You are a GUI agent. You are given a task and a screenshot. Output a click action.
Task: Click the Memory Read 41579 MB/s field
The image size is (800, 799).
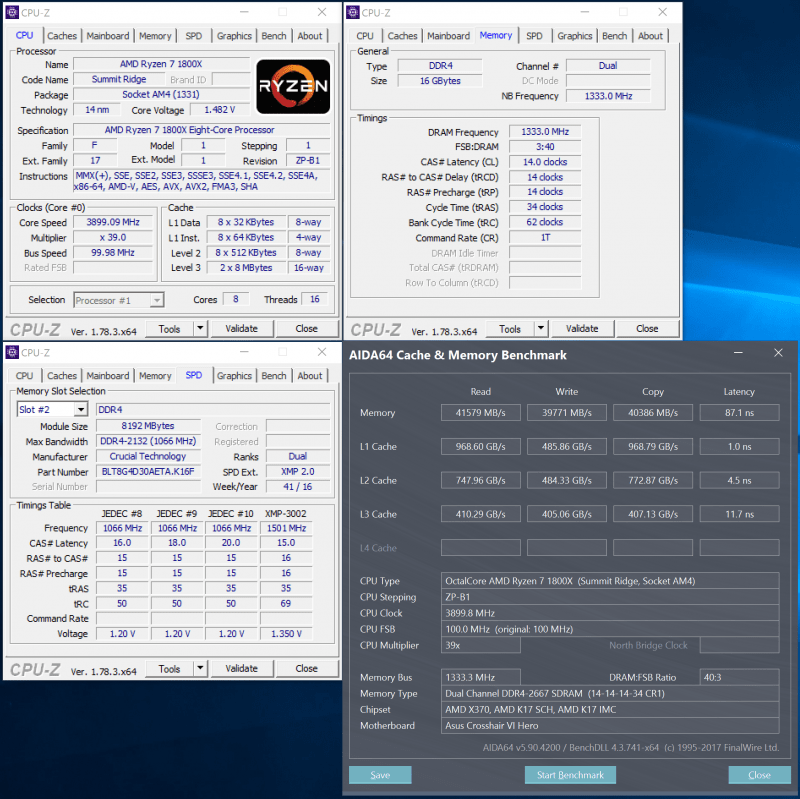coord(479,413)
